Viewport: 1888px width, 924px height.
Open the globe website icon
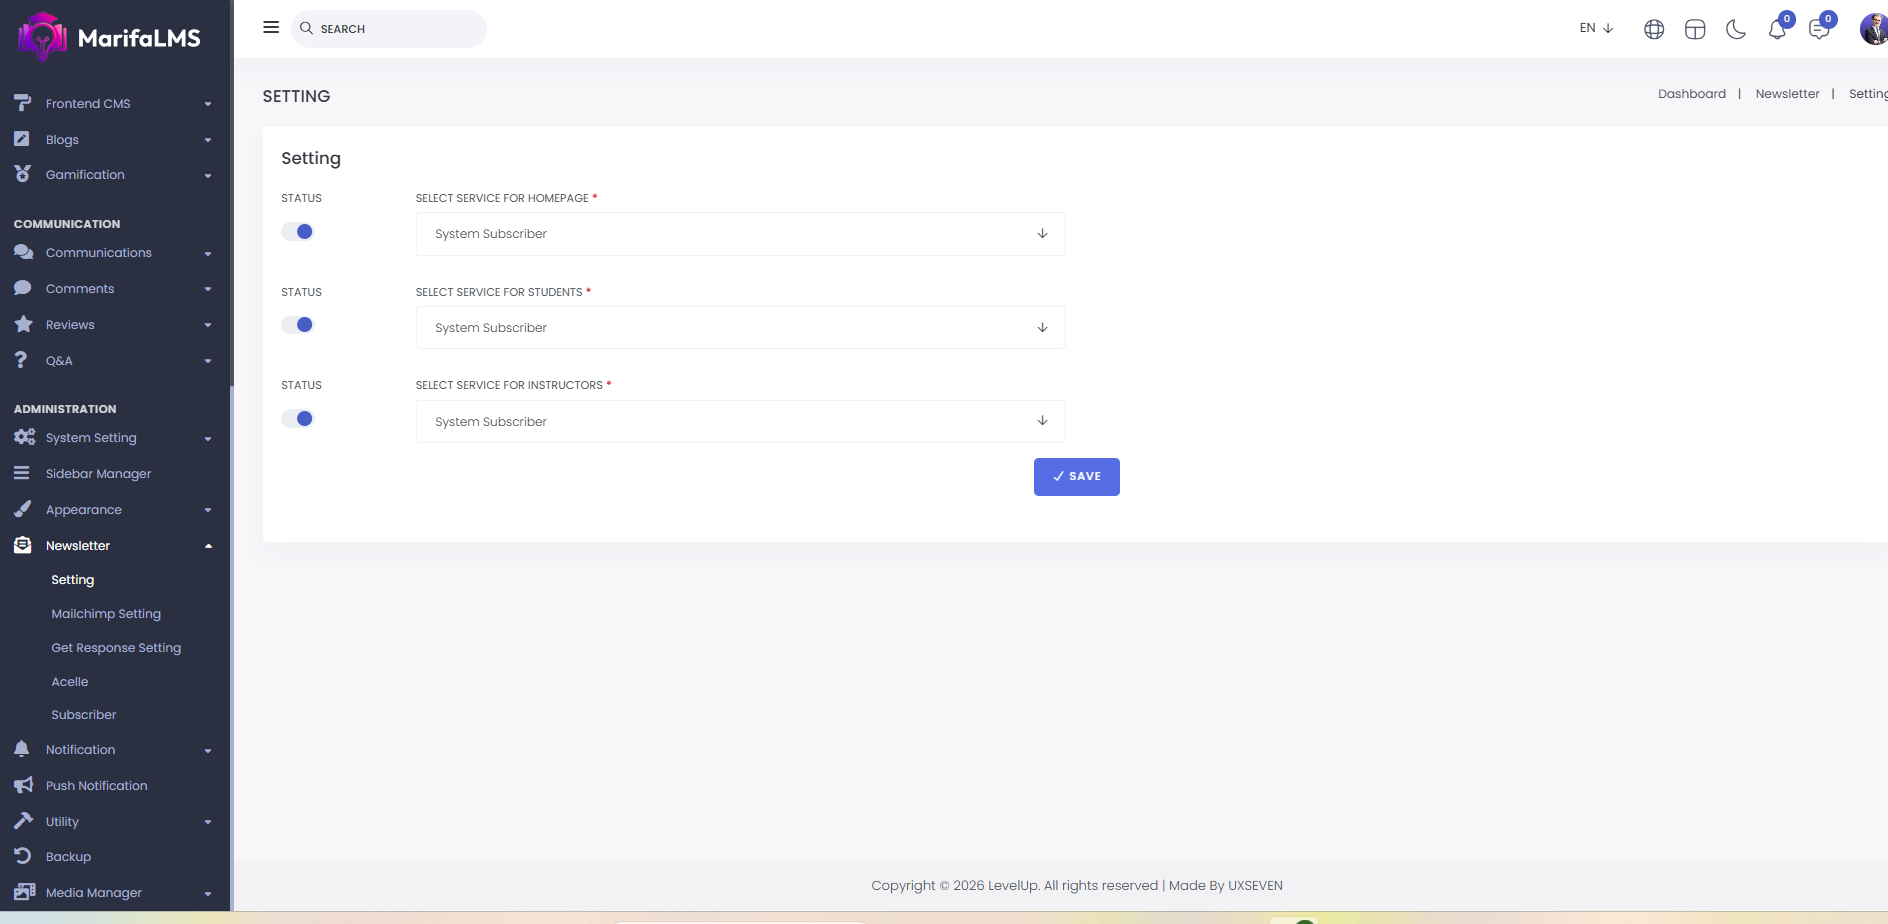[x=1654, y=30]
